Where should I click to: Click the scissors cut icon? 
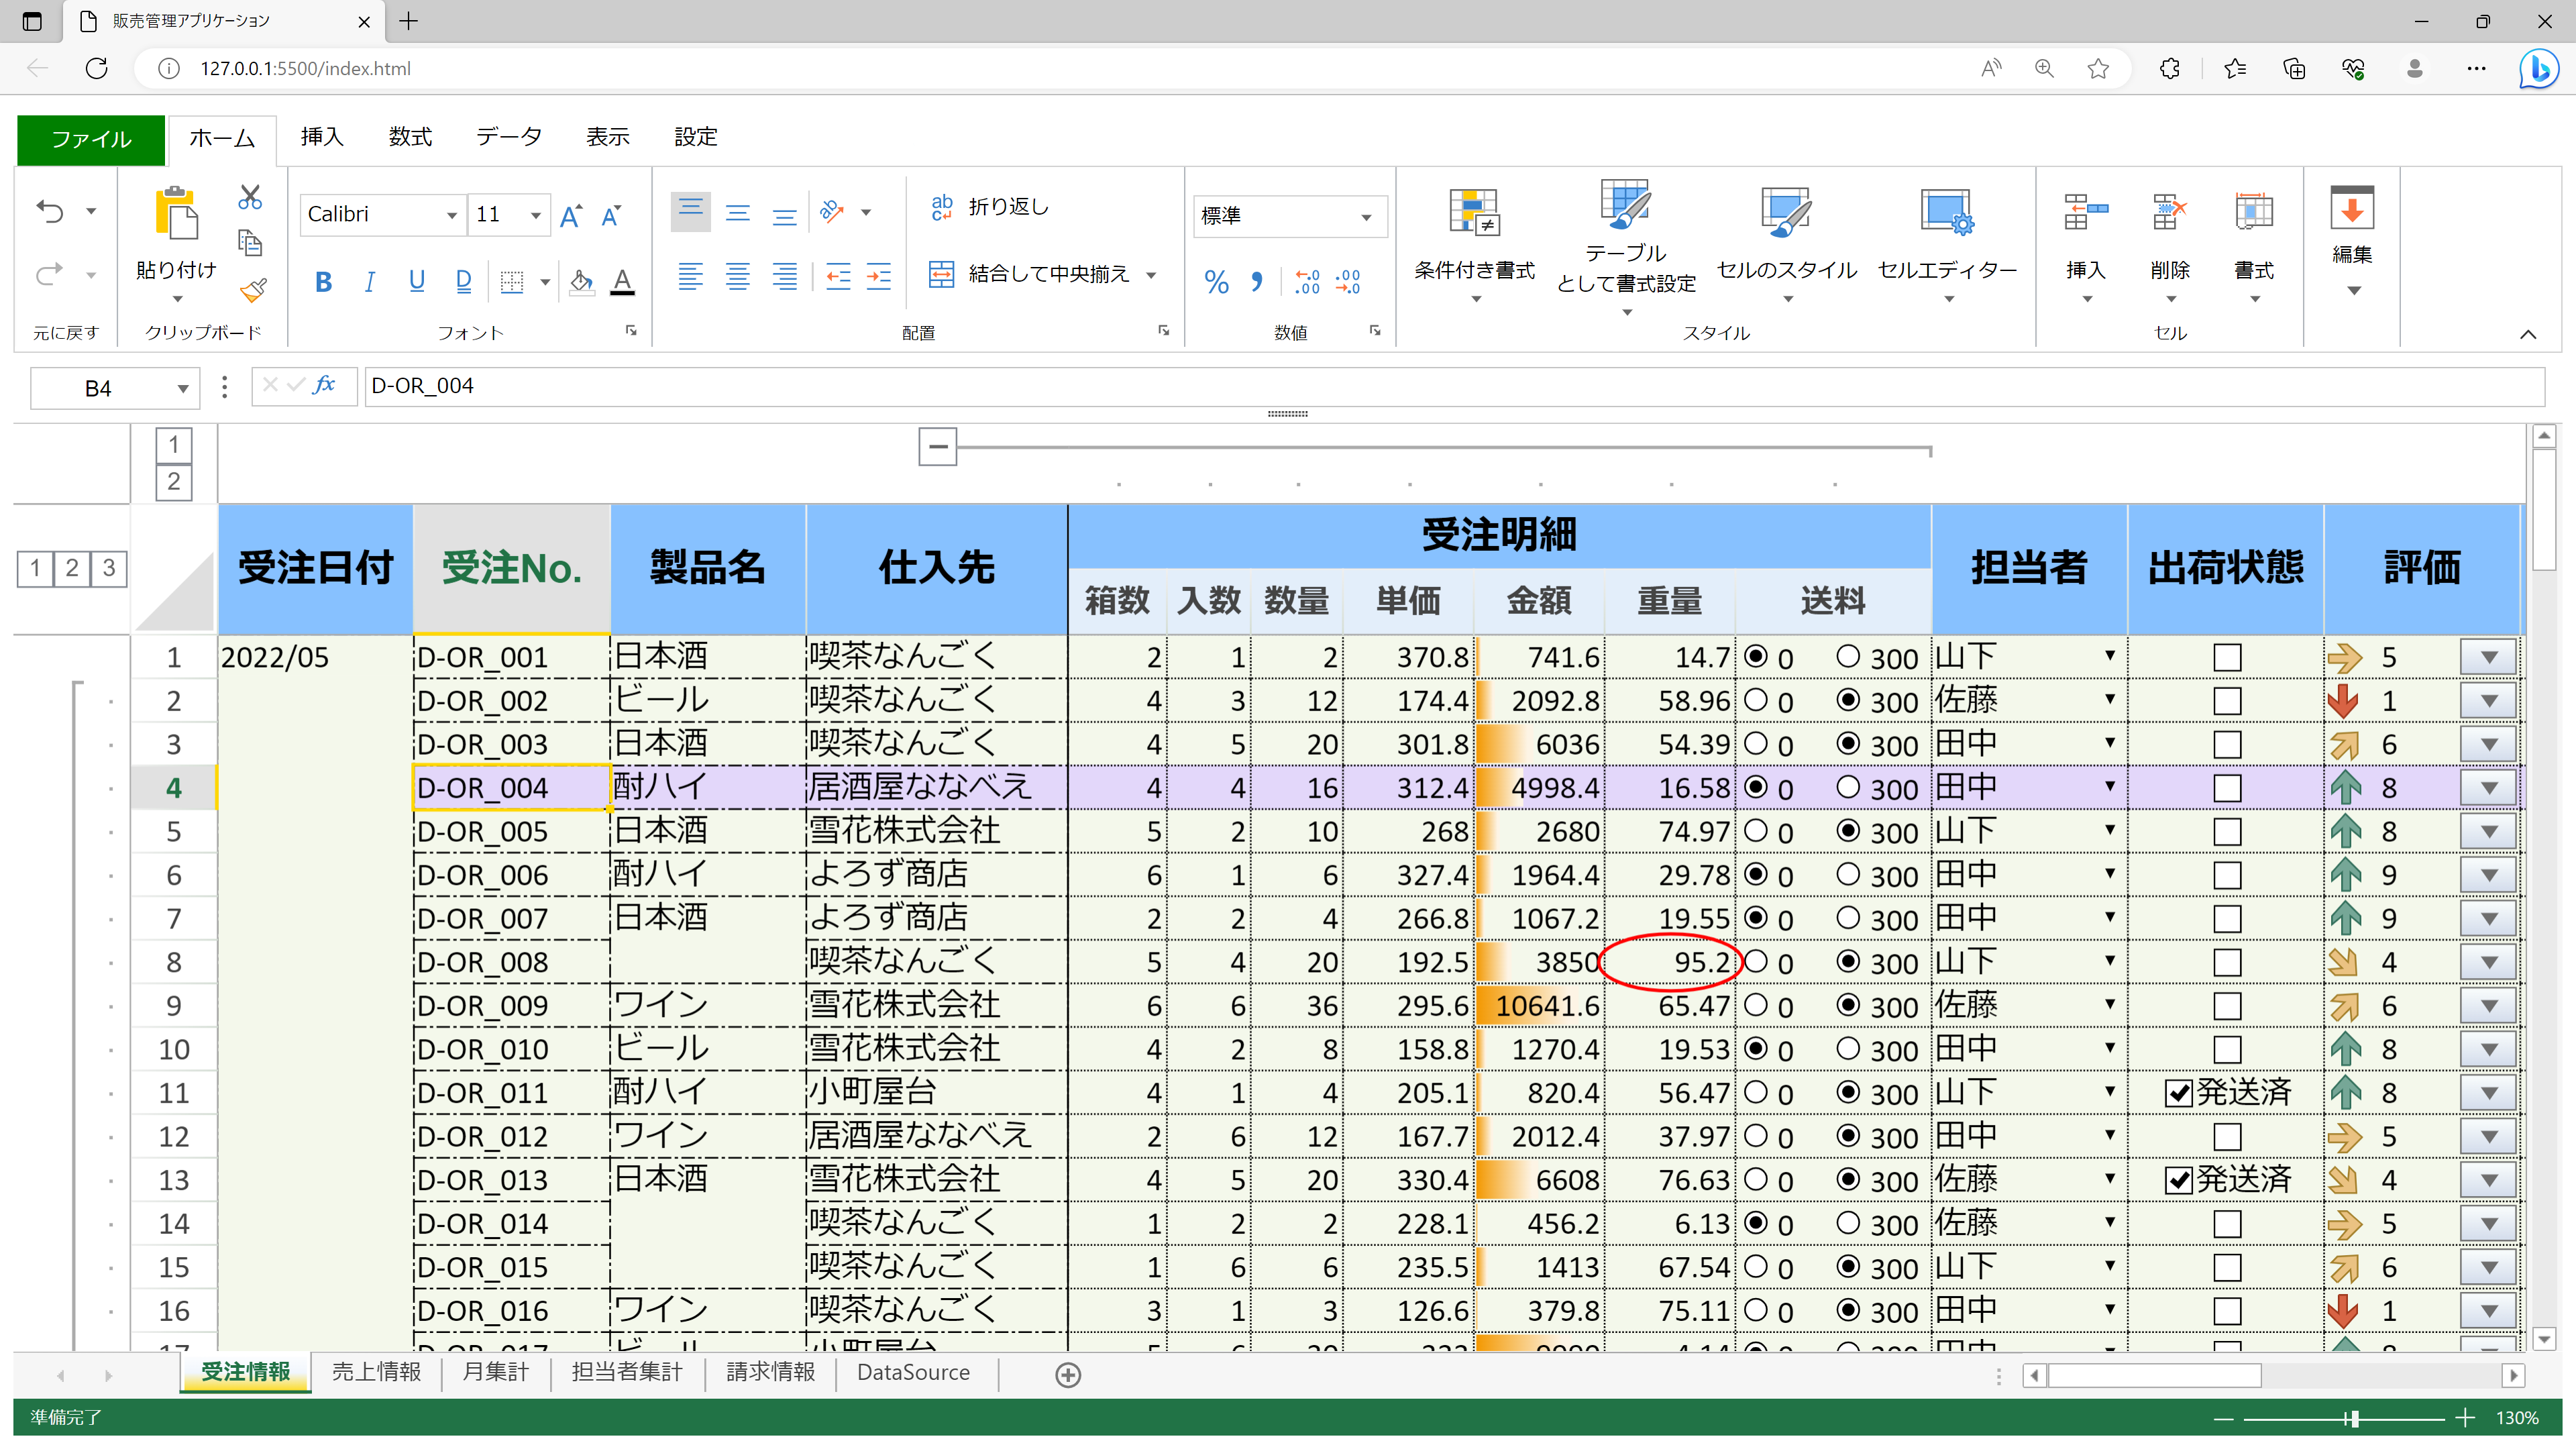point(250,197)
